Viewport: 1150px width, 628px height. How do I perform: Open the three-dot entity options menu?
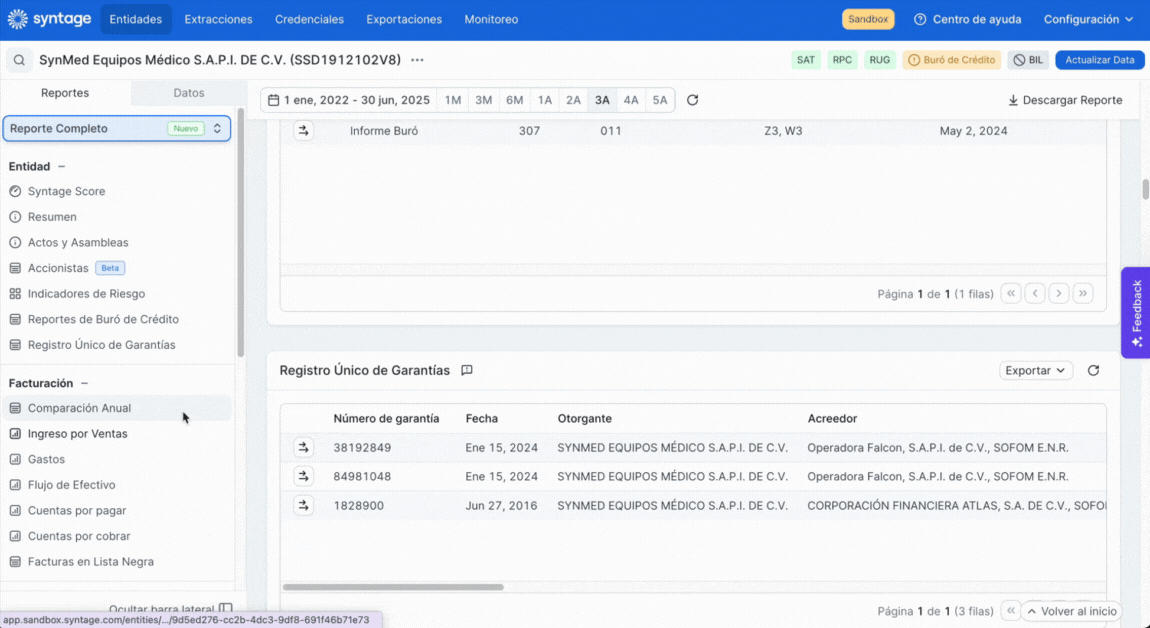(417, 60)
